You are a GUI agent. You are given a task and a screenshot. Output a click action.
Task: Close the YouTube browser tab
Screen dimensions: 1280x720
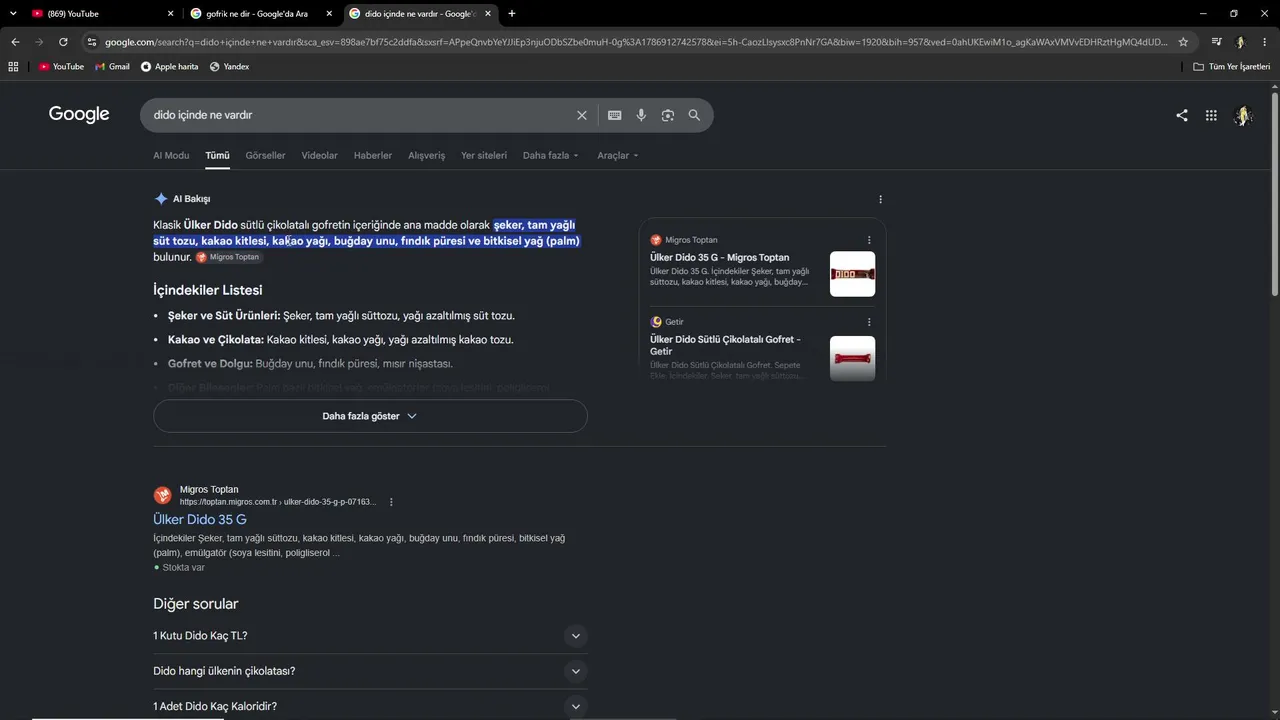coord(170,13)
